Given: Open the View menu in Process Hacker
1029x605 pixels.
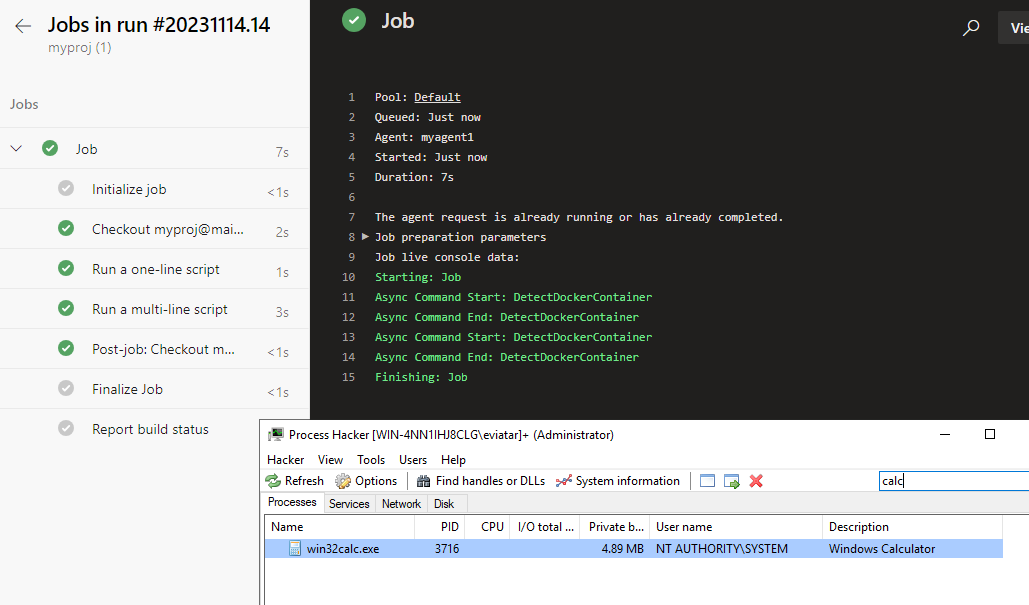Looking at the screenshot, I should coord(330,459).
